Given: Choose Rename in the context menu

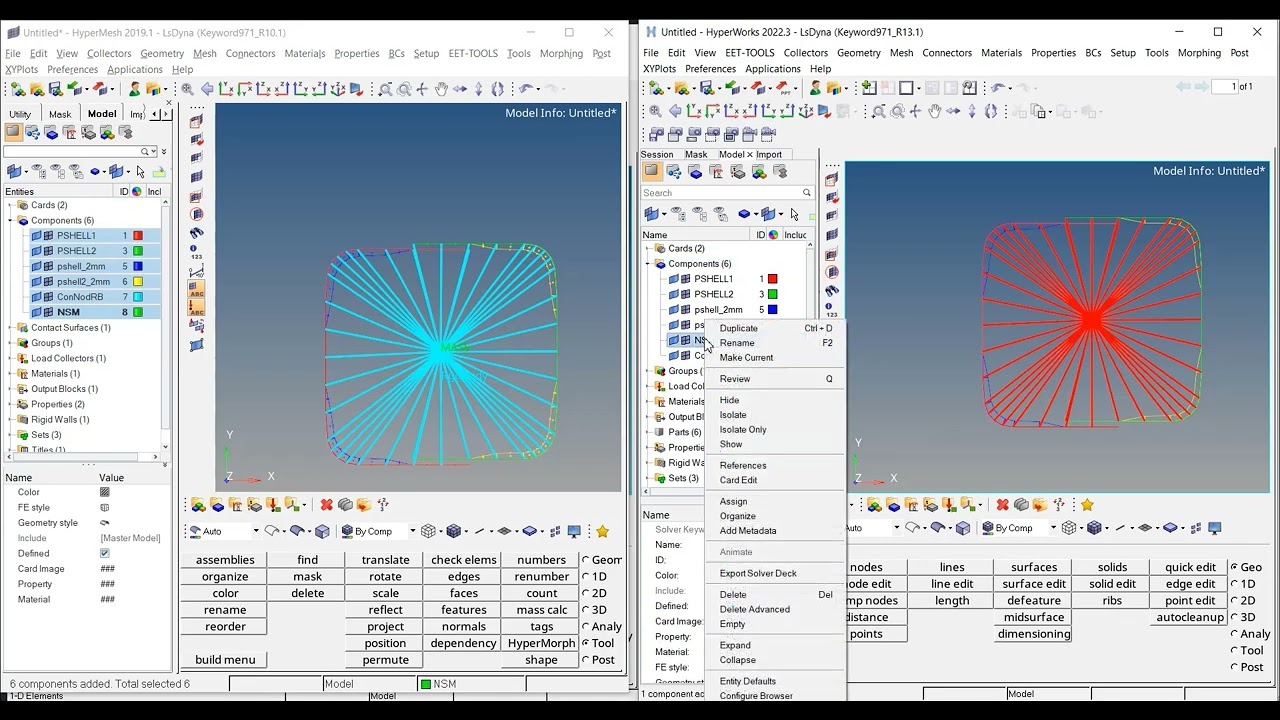Looking at the screenshot, I should click(x=737, y=343).
